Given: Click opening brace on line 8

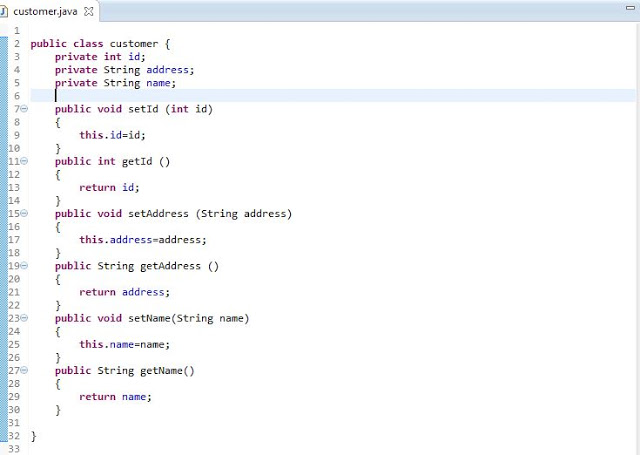Looking at the screenshot, I should point(58,122).
